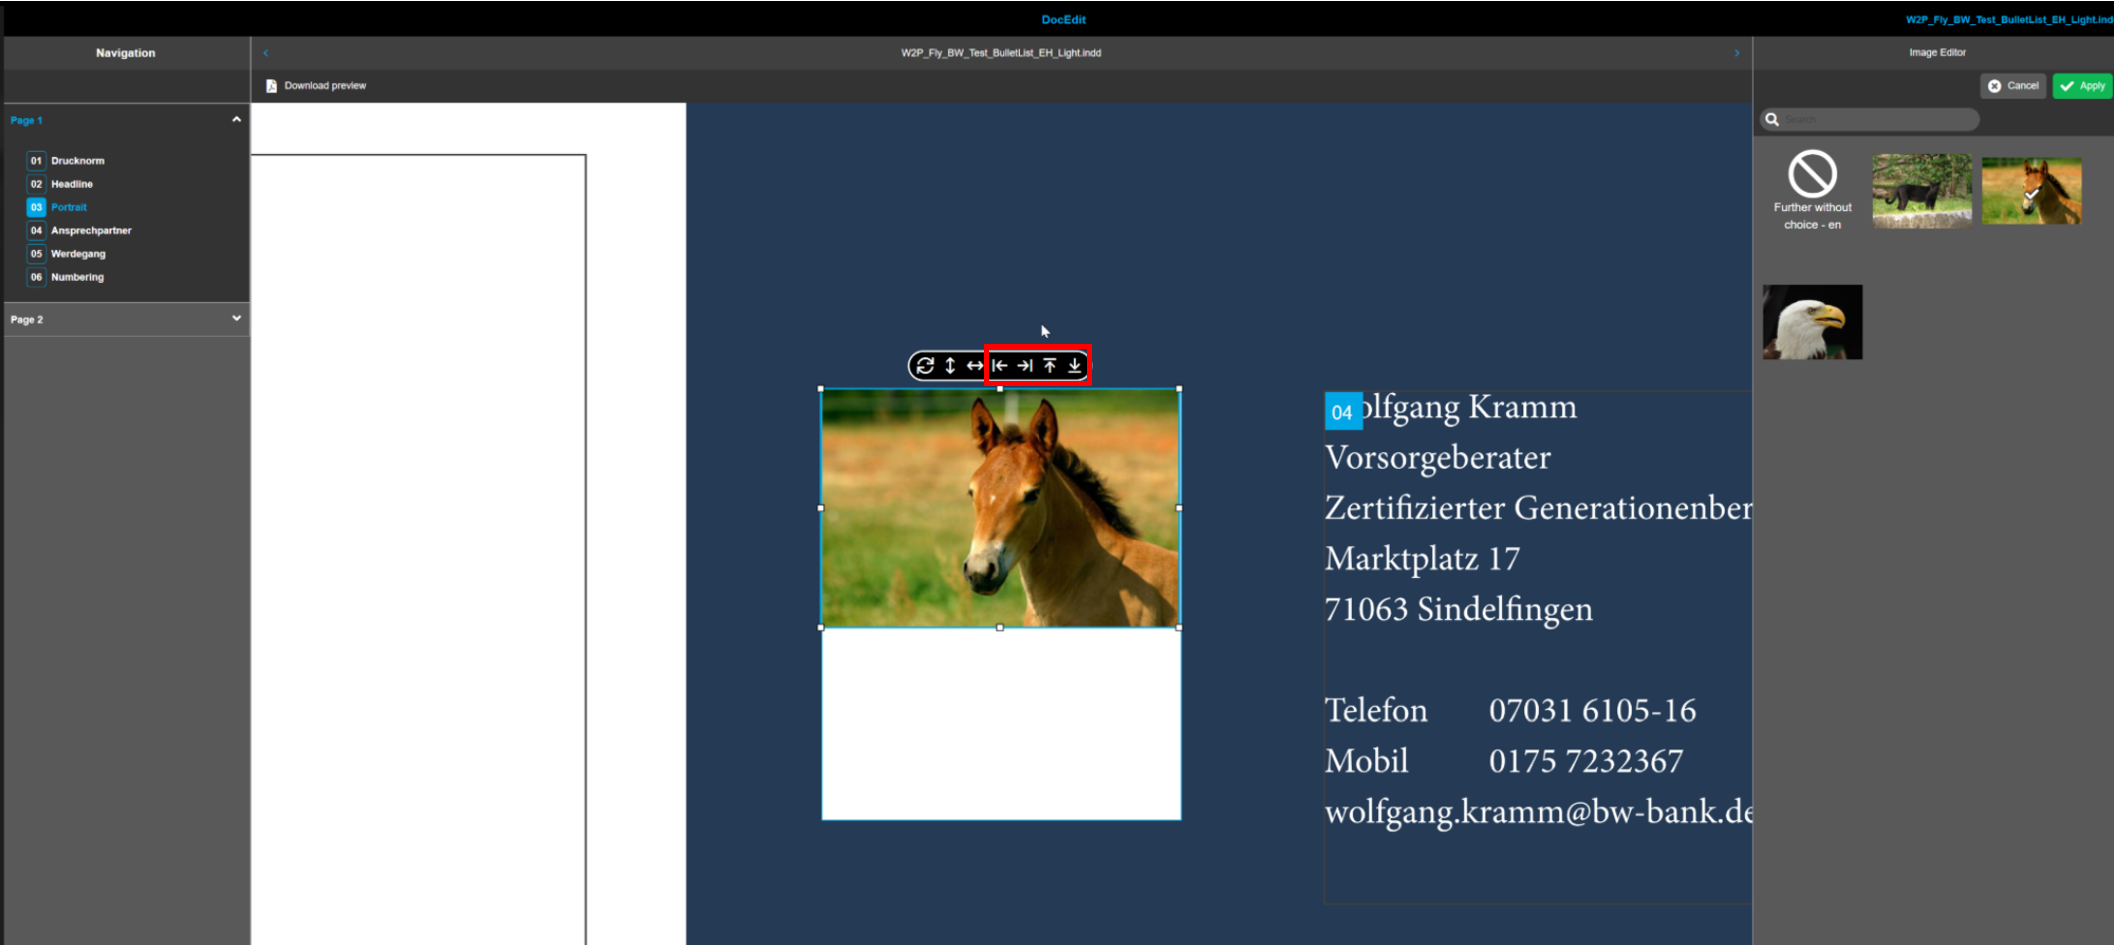
Task: Click the search magnifier icon in Image Editor
Action: point(1772,119)
